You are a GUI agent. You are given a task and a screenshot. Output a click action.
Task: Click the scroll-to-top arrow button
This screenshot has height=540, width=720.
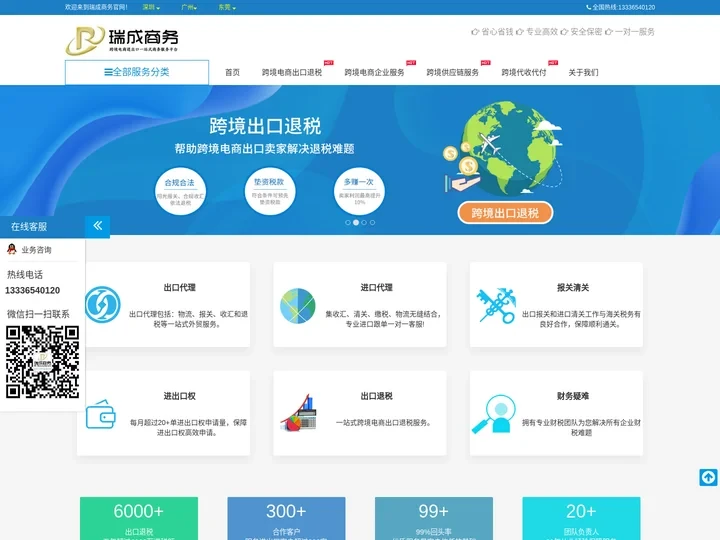708,477
